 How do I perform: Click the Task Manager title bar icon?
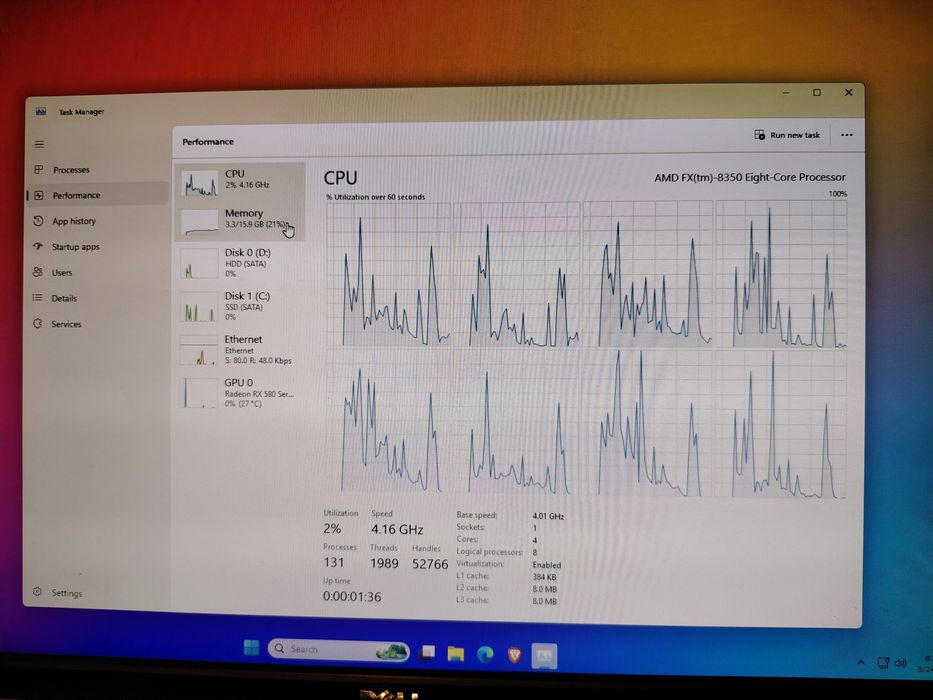(x=40, y=111)
